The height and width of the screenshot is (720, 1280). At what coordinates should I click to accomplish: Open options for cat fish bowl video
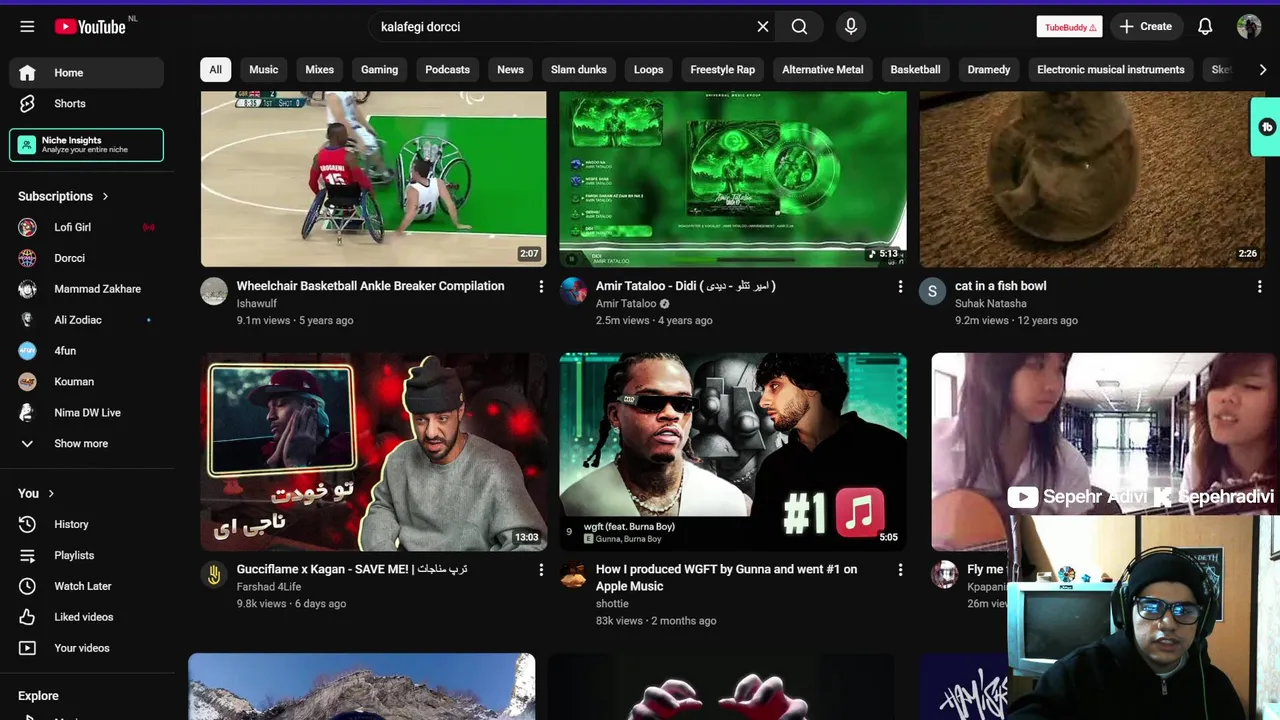tap(1259, 287)
